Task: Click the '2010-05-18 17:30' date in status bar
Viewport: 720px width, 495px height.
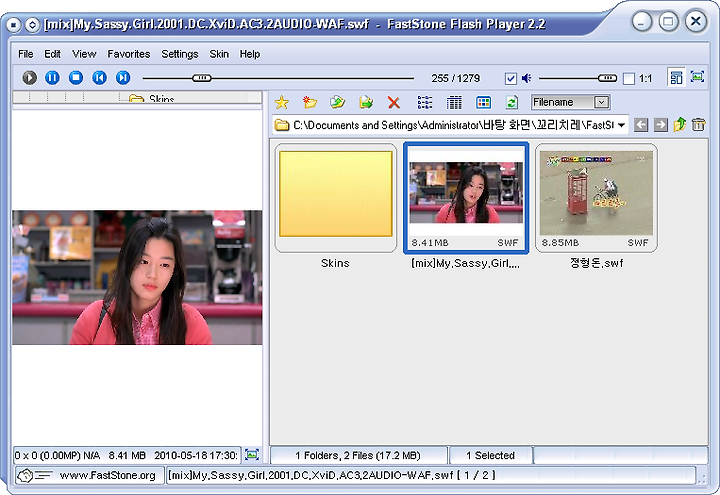Action: [x=196, y=456]
